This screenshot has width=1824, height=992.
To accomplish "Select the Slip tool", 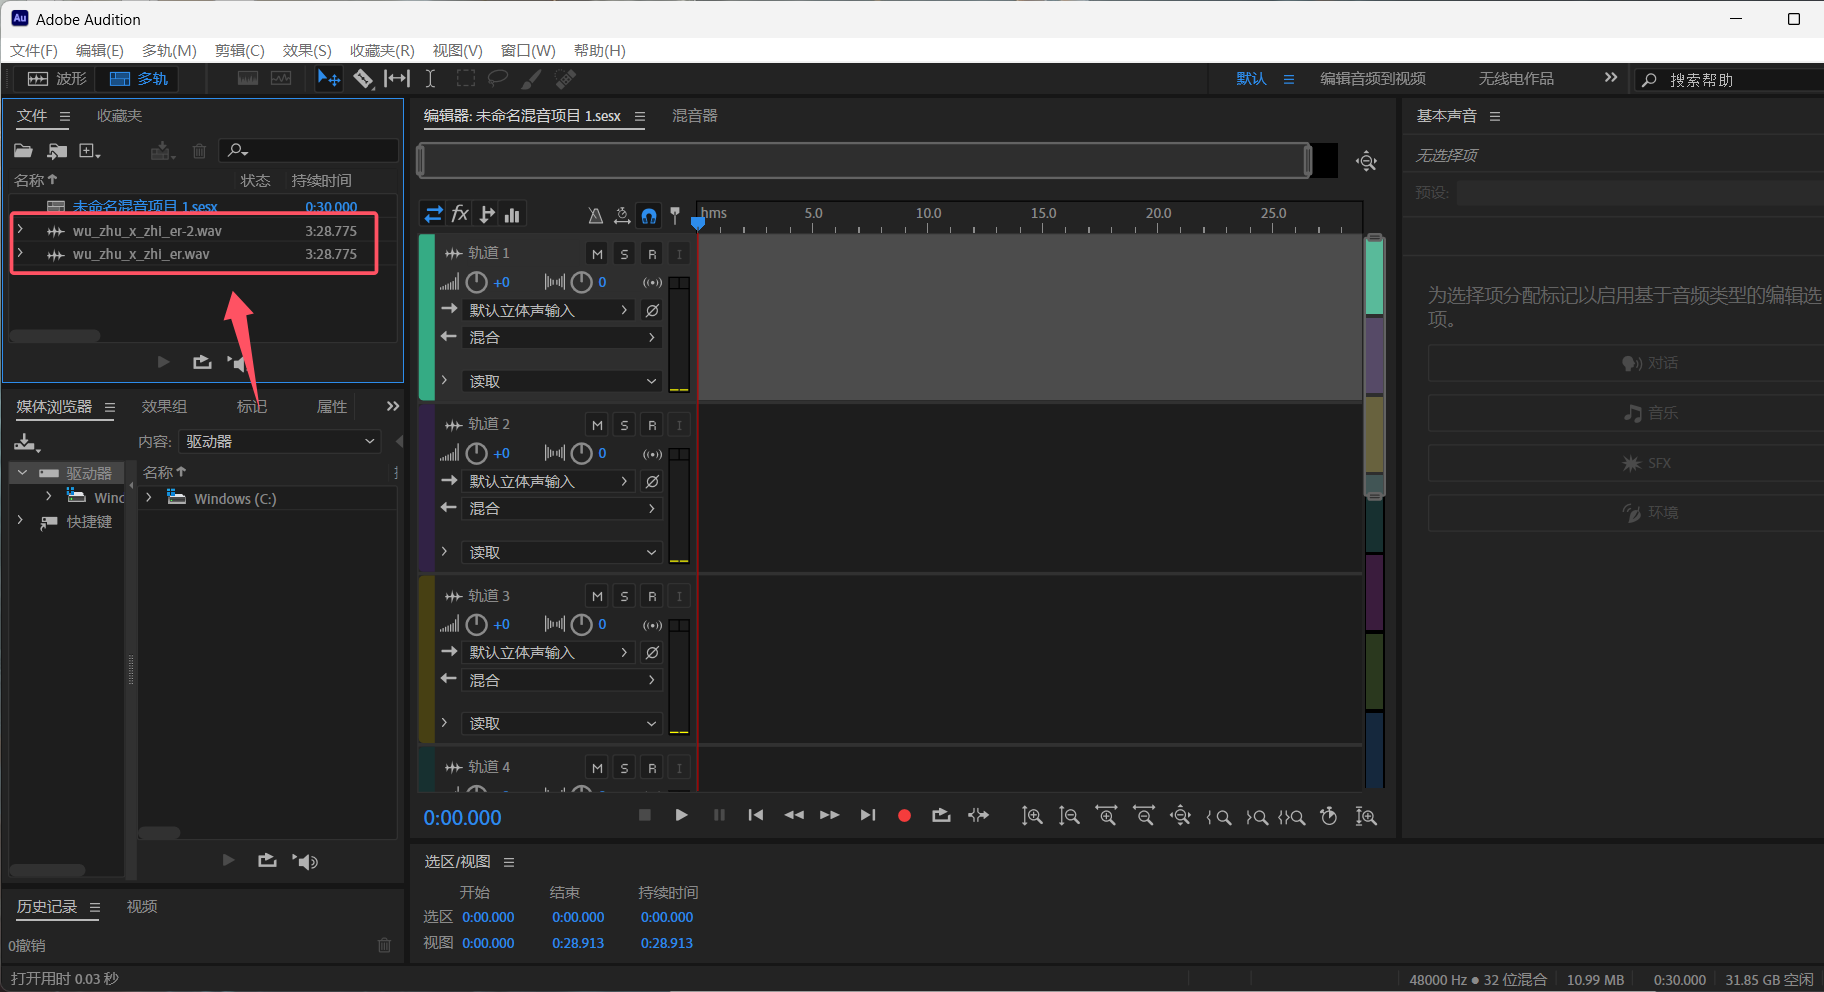I will tap(397, 78).
